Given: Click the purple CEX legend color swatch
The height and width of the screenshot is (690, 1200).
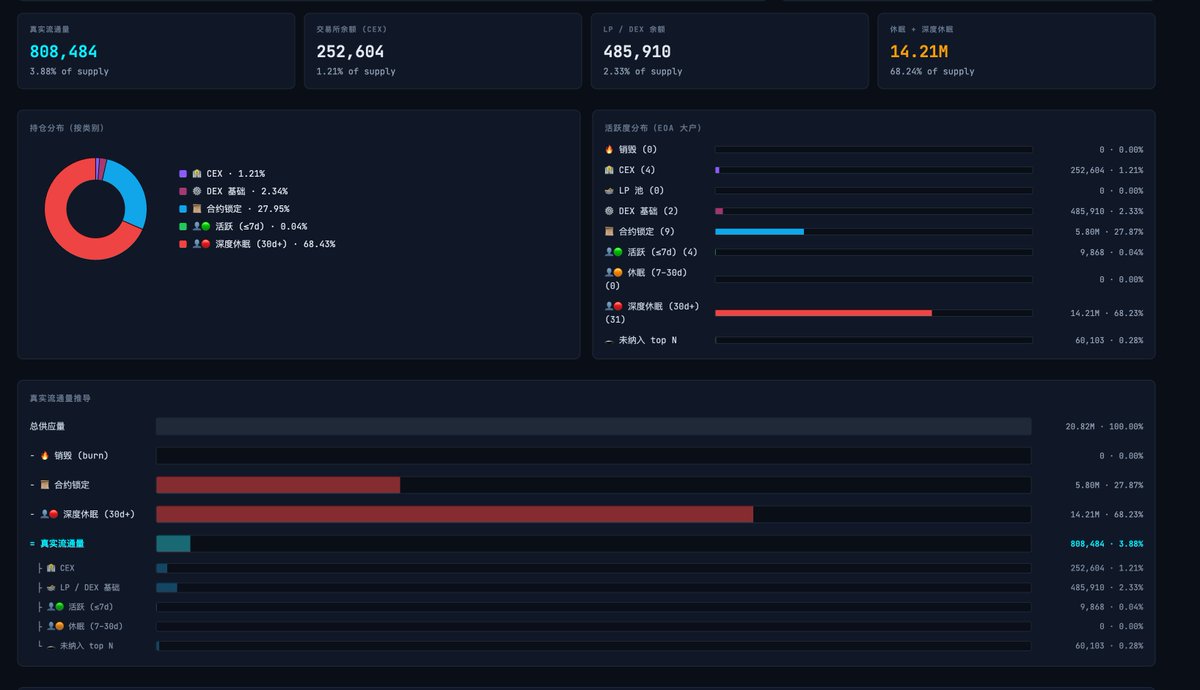Looking at the screenshot, I should tap(183, 174).
